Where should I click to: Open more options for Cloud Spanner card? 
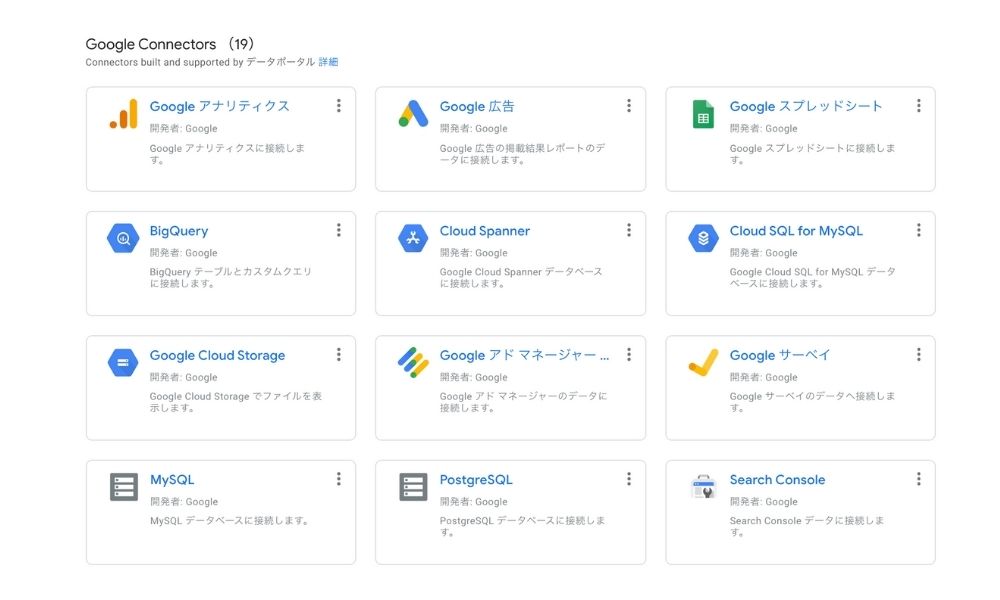(629, 230)
